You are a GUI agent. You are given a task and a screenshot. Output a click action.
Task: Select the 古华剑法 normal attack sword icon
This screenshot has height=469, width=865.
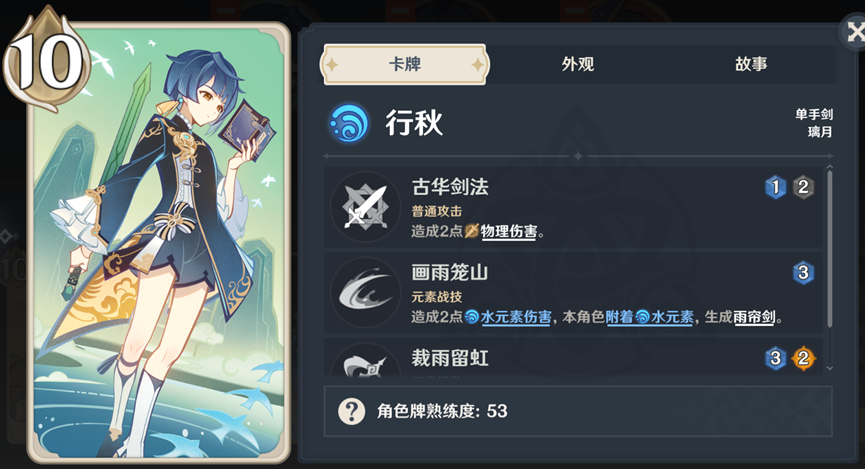[365, 207]
